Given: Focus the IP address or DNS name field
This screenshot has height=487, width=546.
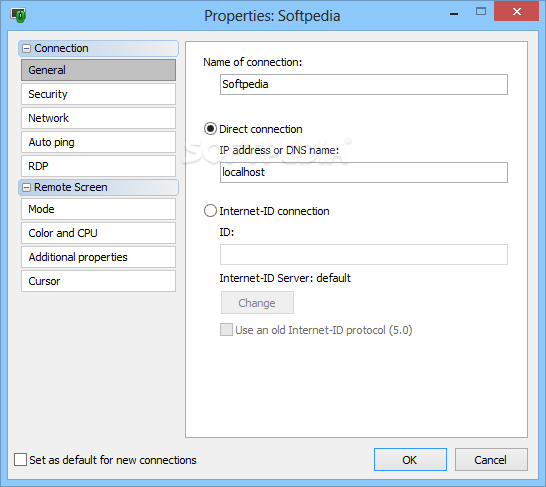Looking at the screenshot, I should [x=364, y=172].
